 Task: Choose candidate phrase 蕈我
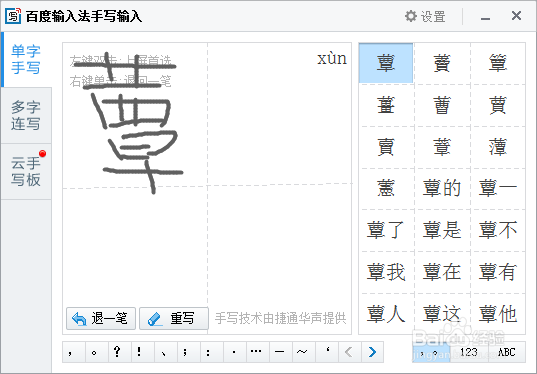coord(386,272)
